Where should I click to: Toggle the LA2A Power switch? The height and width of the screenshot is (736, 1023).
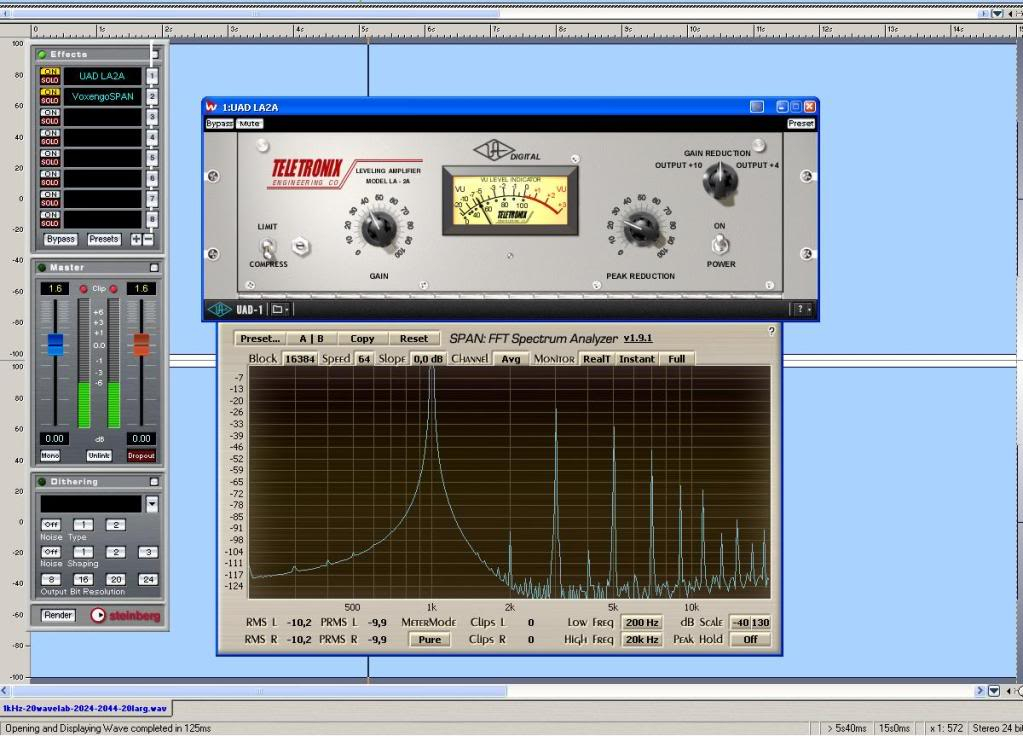[719, 245]
